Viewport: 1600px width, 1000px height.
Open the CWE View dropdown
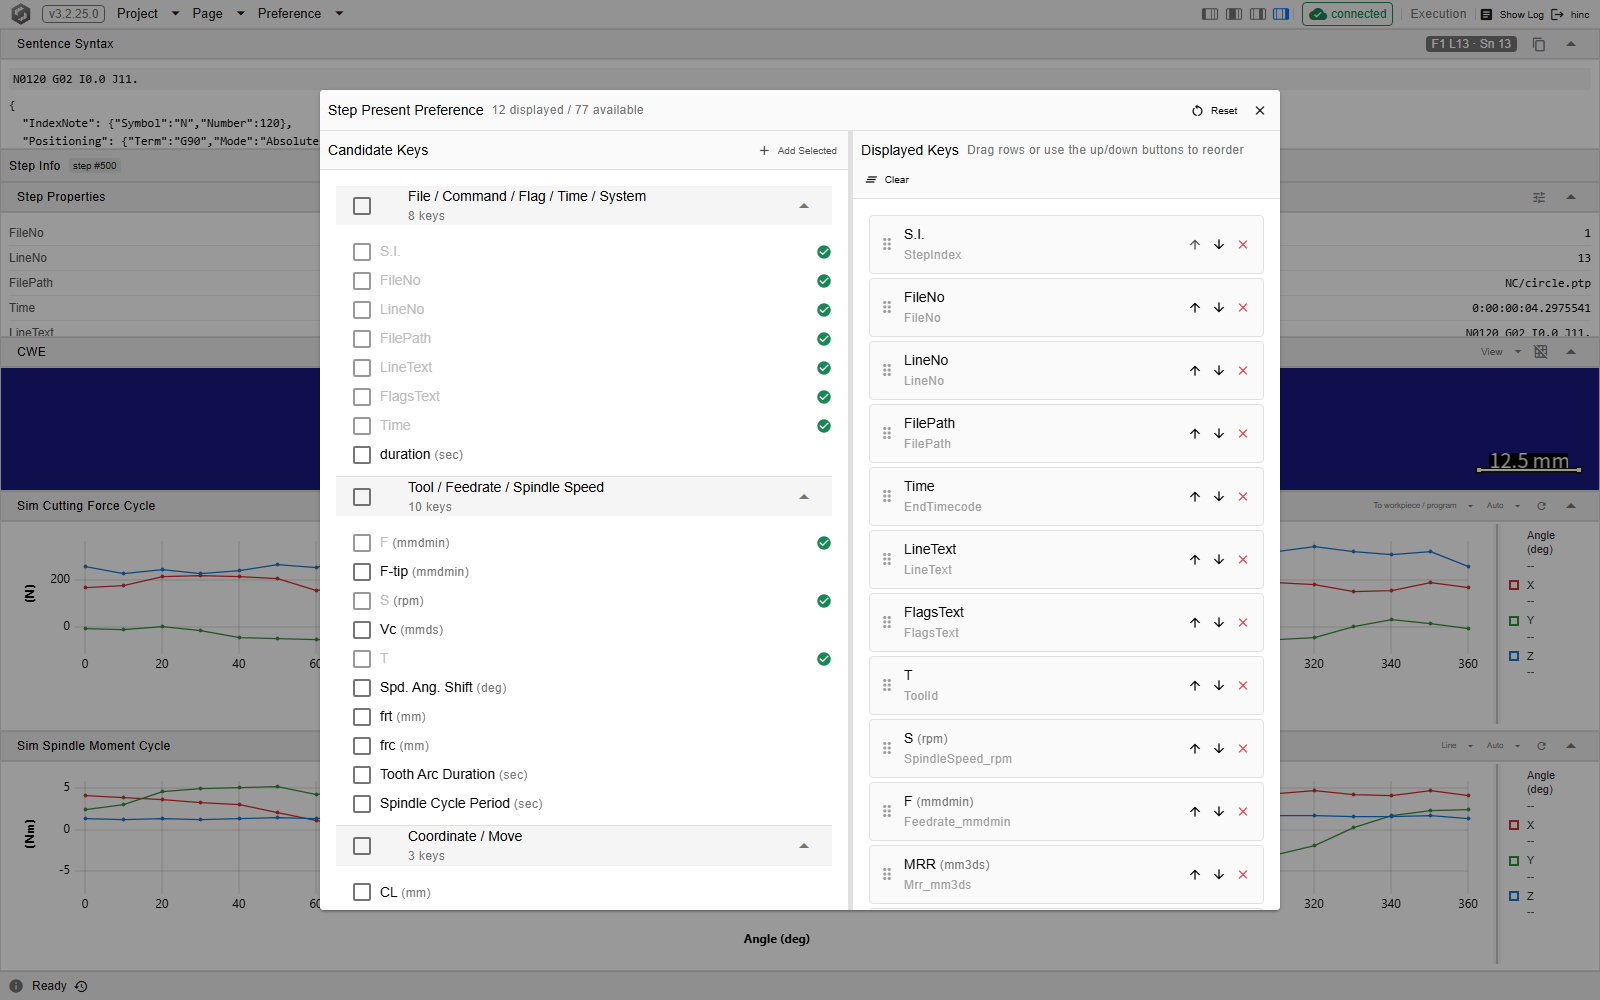pos(1501,352)
